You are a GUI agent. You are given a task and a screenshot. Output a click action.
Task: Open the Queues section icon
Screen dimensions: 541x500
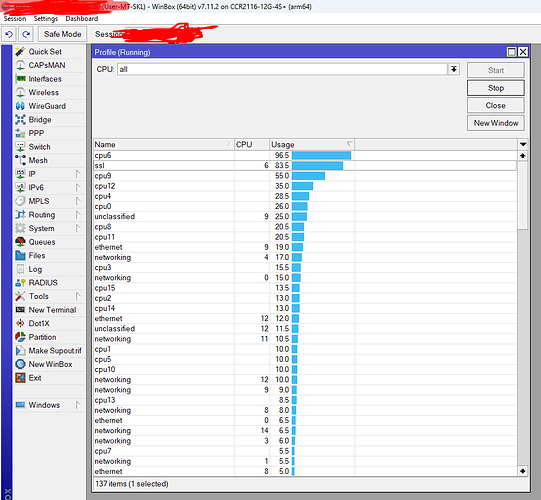point(20,242)
